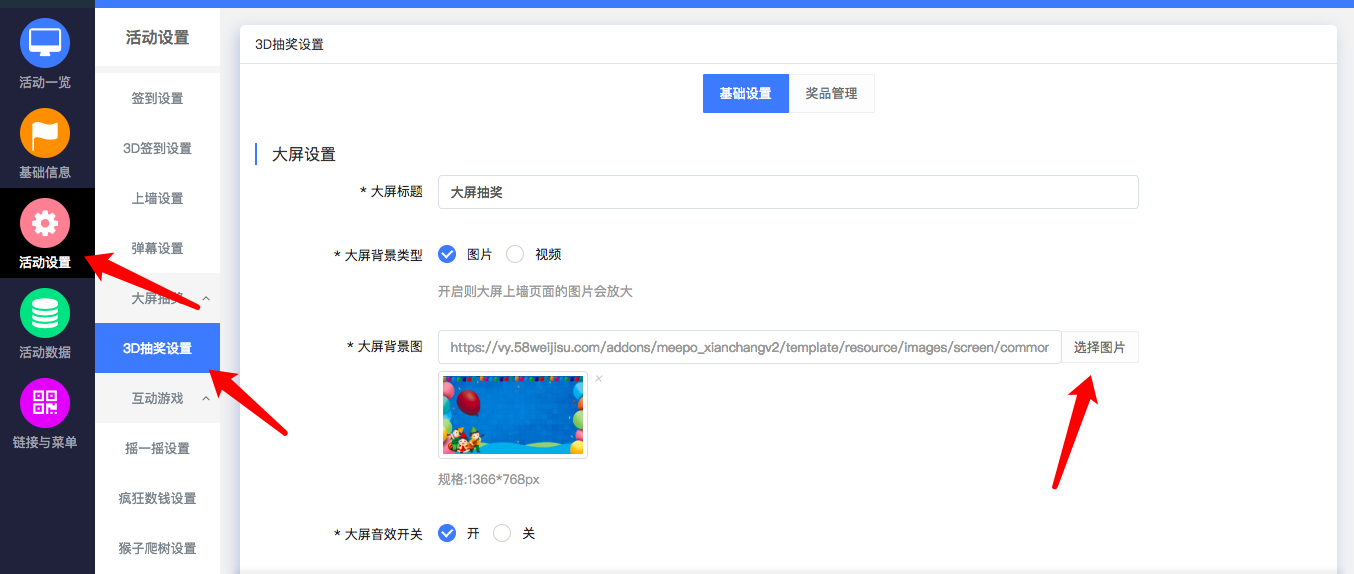Click the balloon background image thumbnail
The width and height of the screenshot is (1354, 574).
click(513, 415)
